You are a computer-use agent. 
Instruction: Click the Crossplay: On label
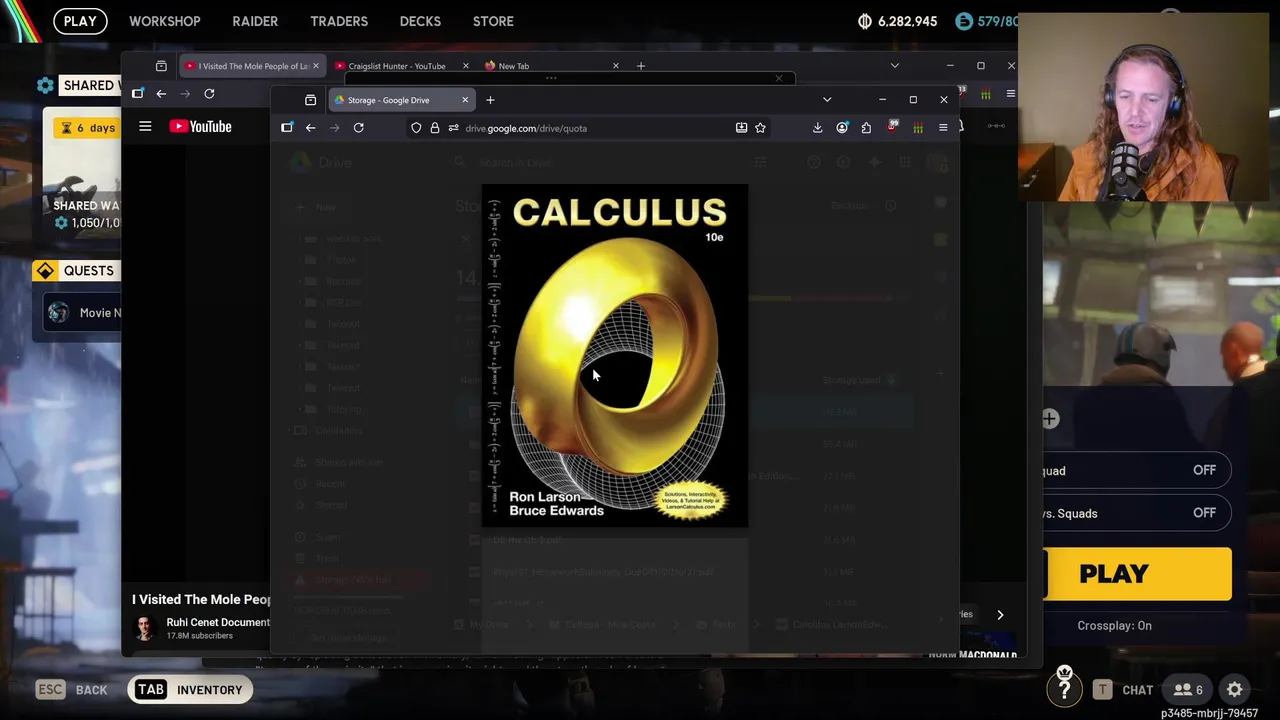click(1115, 626)
